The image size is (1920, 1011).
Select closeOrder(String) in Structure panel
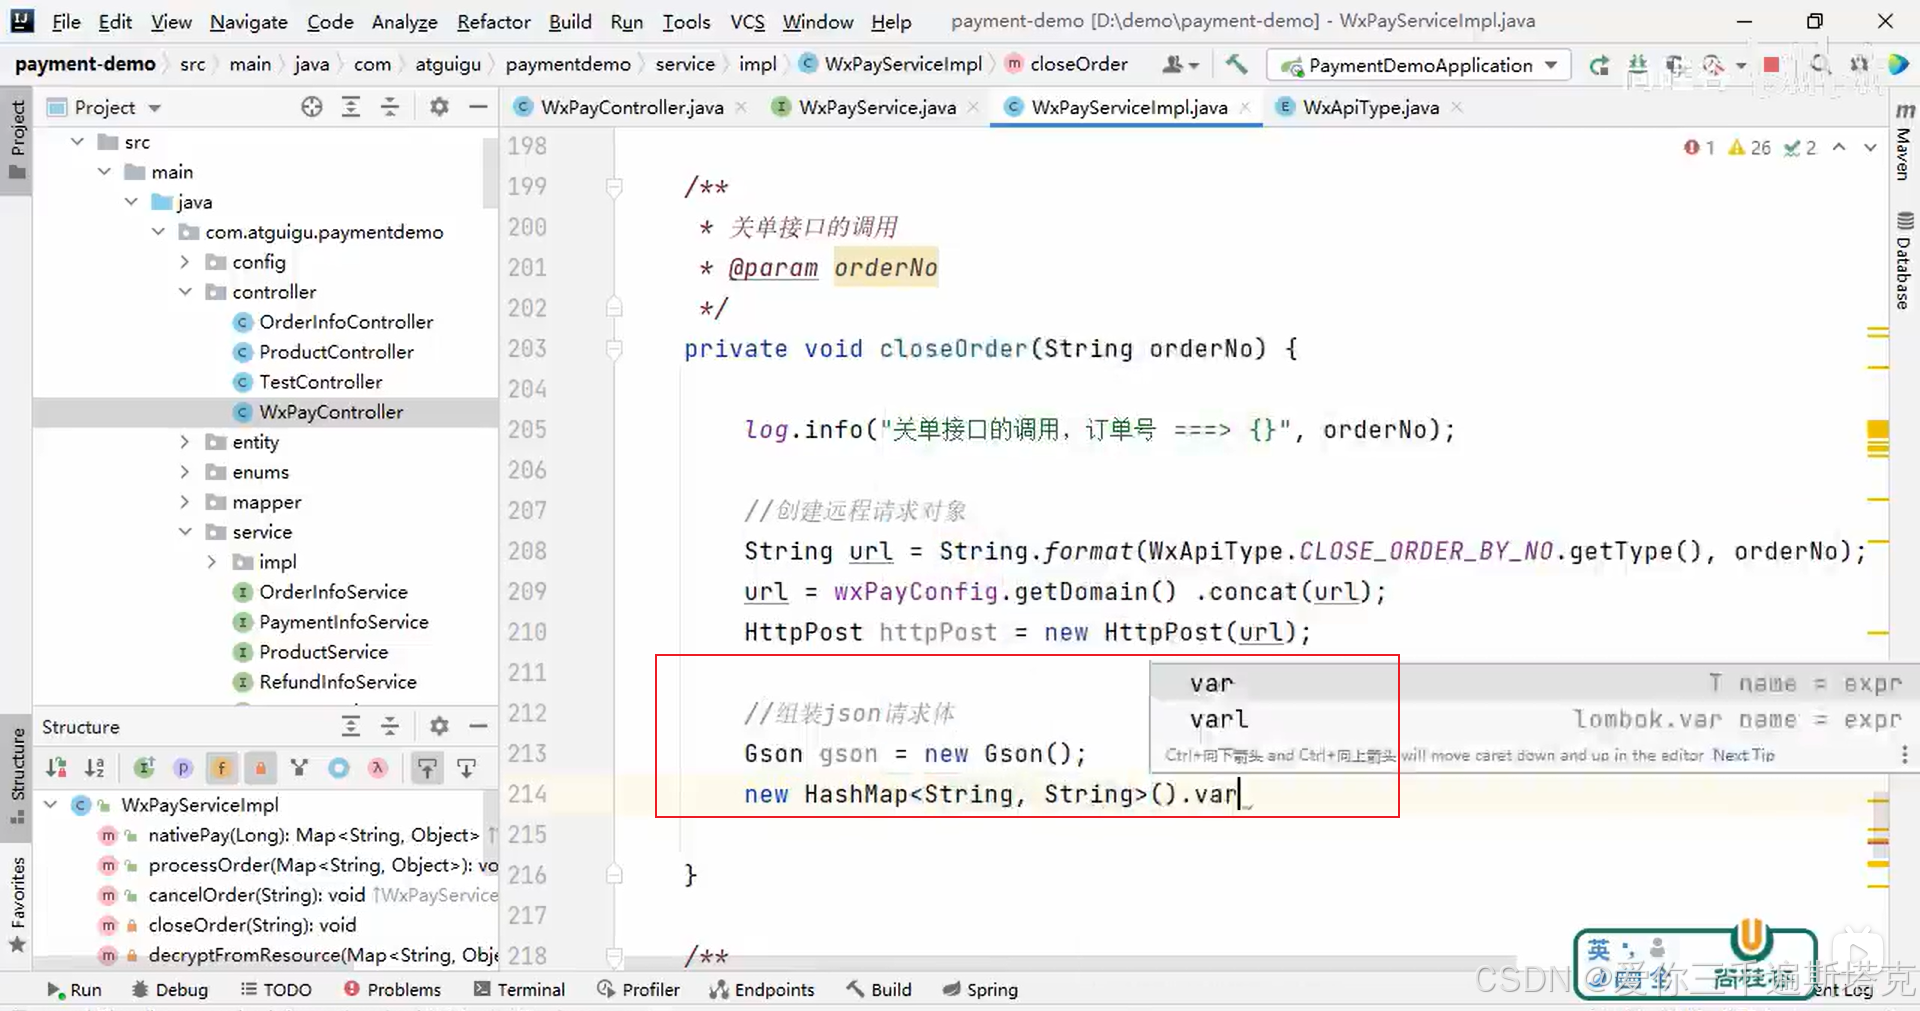[252, 925]
